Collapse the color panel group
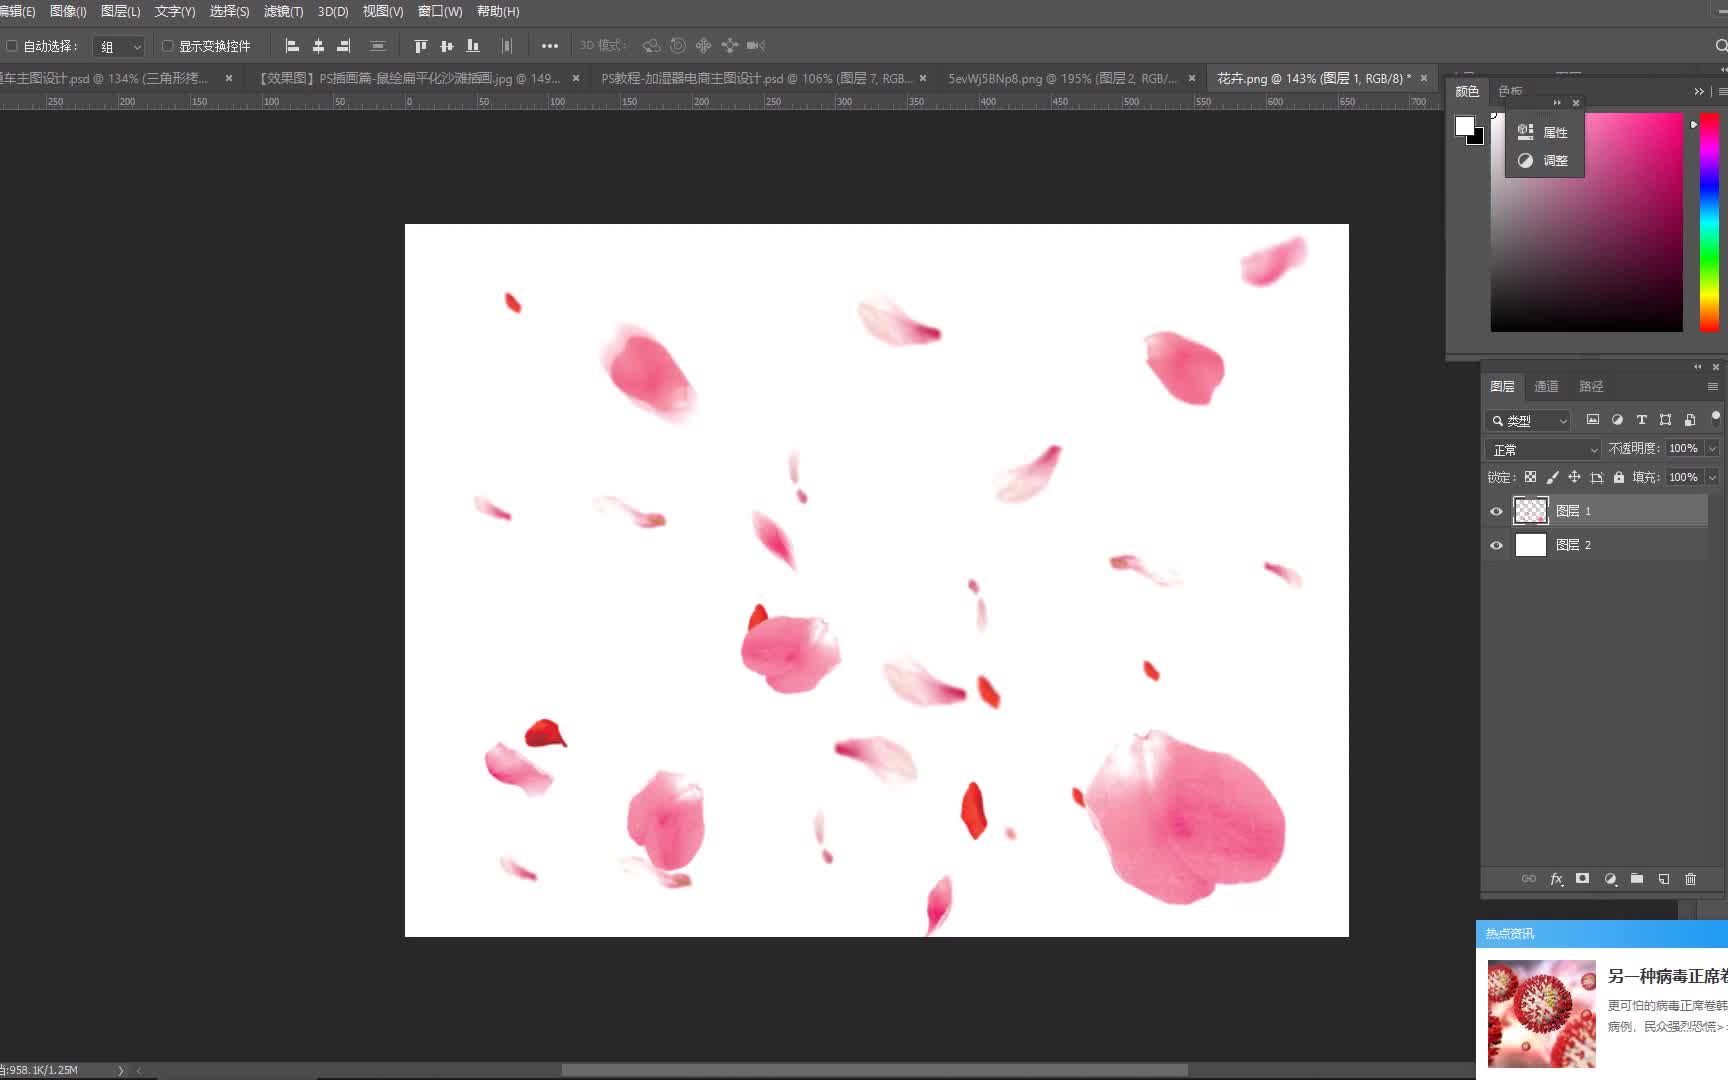 (x=1698, y=91)
